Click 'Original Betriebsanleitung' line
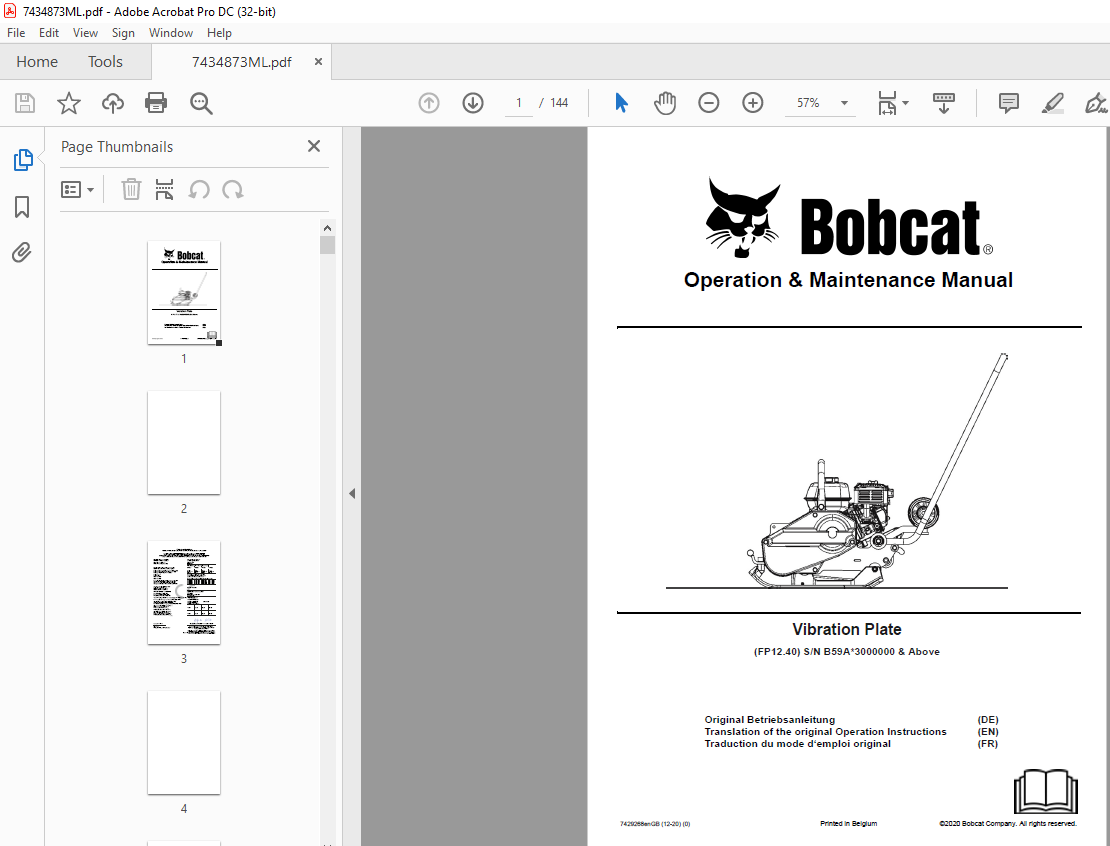The image size is (1110, 846). tap(769, 719)
